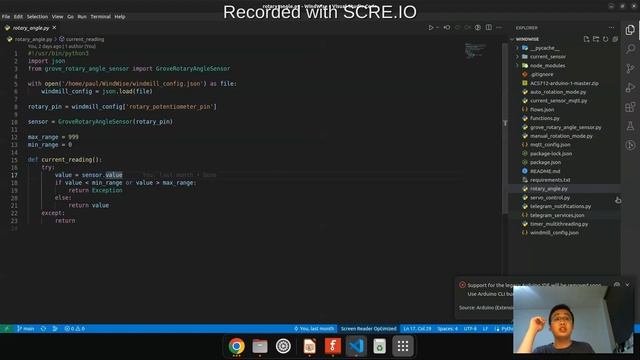
Task: Toggle Screen Reader Optimized status item
Action: point(369,329)
